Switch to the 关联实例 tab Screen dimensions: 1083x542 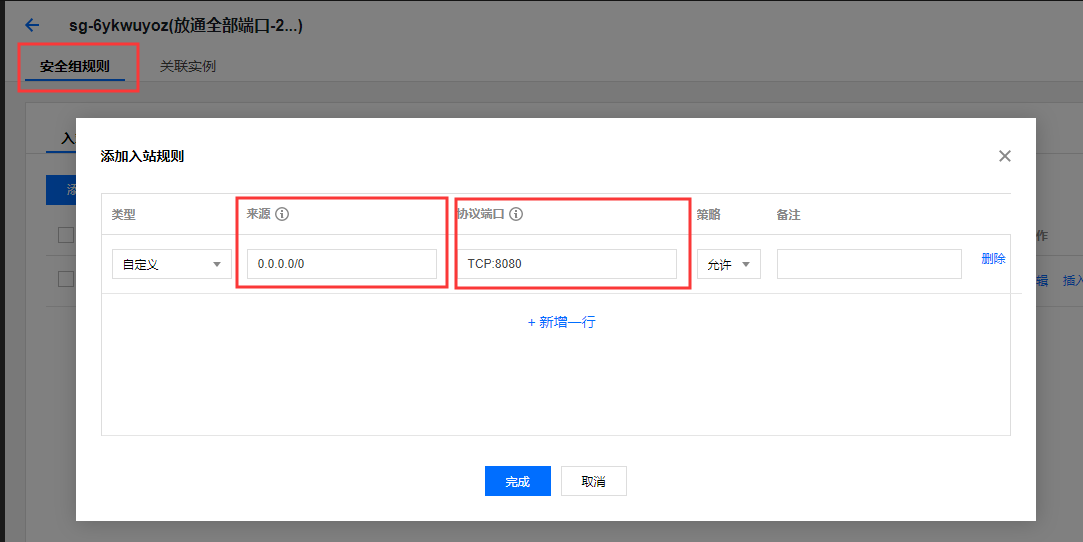pyautogui.click(x=188, y=66)
